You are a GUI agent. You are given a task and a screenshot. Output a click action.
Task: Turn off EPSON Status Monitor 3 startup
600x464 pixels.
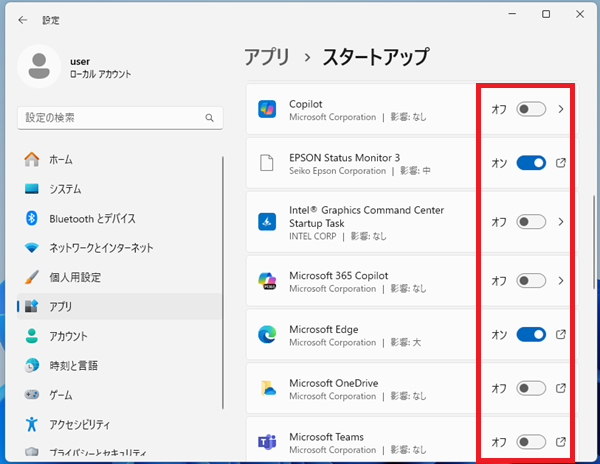click(531, 163)
